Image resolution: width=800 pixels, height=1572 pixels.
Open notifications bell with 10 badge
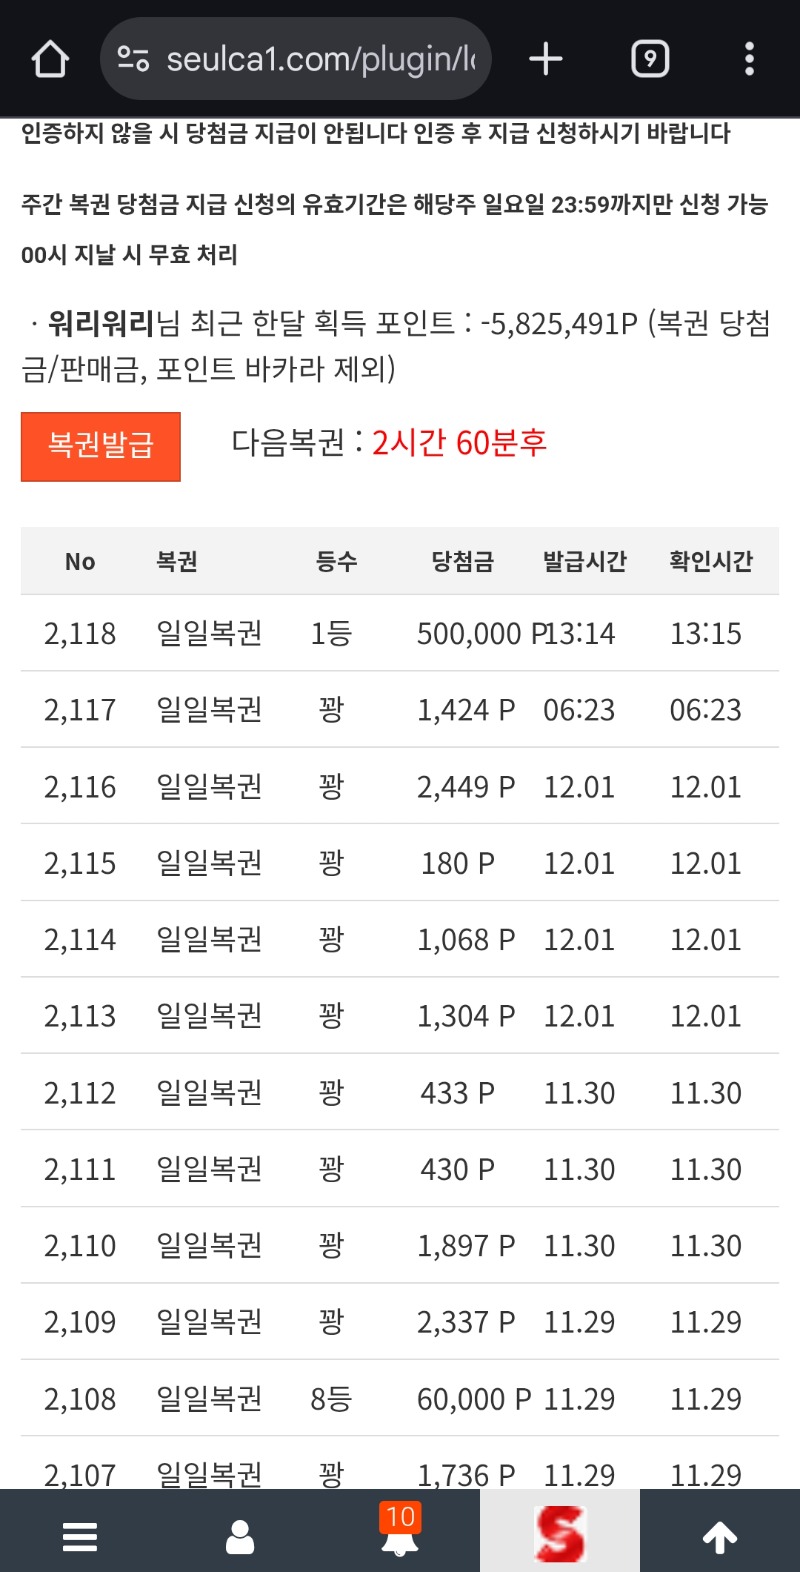(x=400, y=1534)
